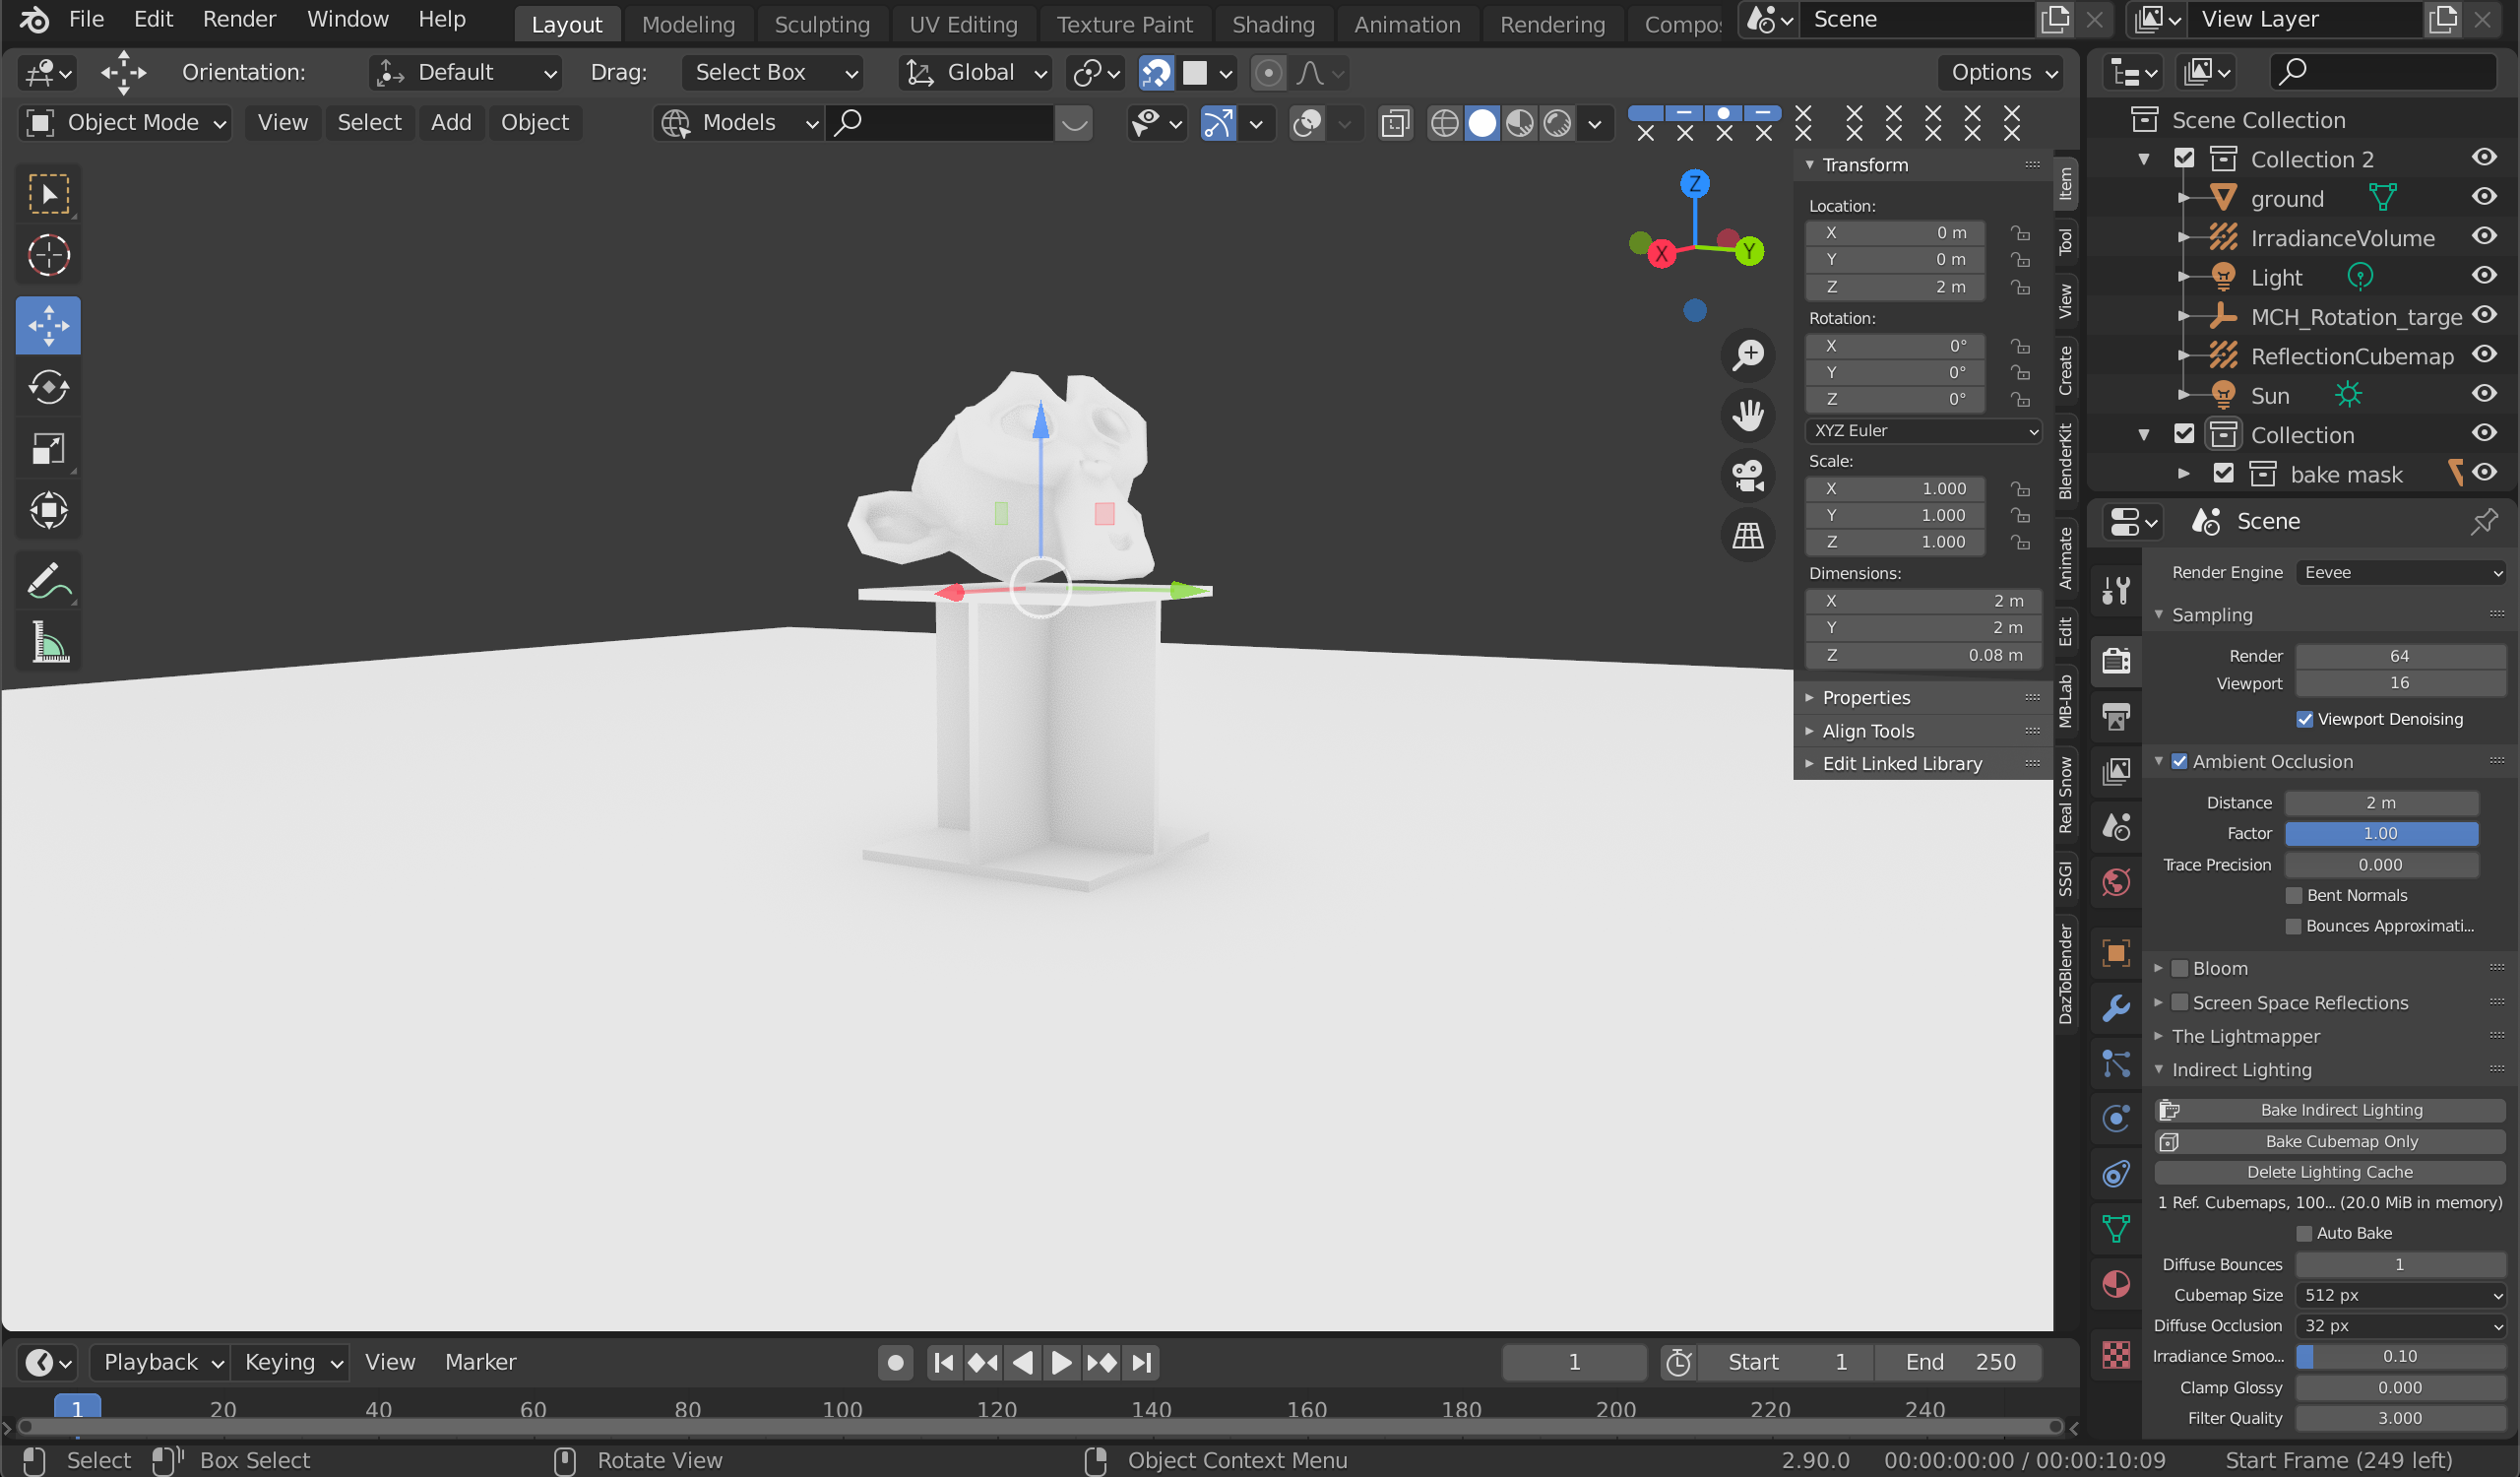Enable Bent Normals under Ambient Occlusion
This screenshot has height=1477, width=2520.
[x=2294, y=895]
